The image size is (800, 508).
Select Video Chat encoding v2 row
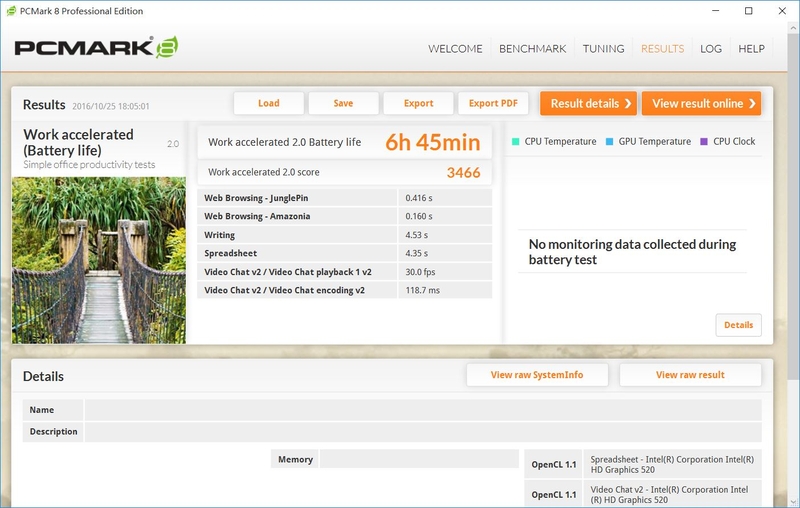point(344,290)
